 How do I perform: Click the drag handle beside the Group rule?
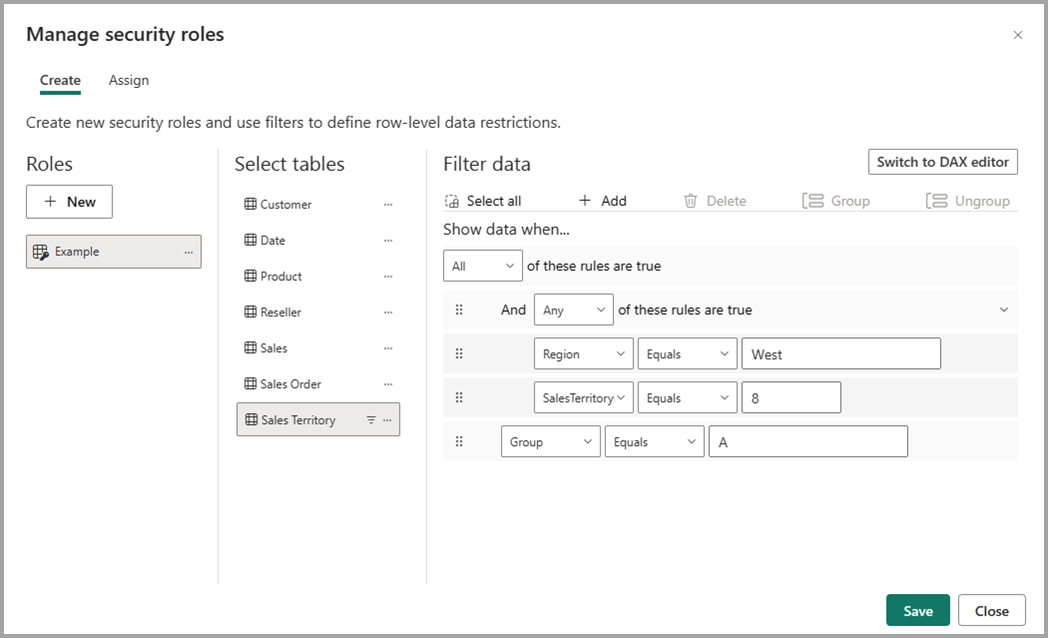point(459,442)
